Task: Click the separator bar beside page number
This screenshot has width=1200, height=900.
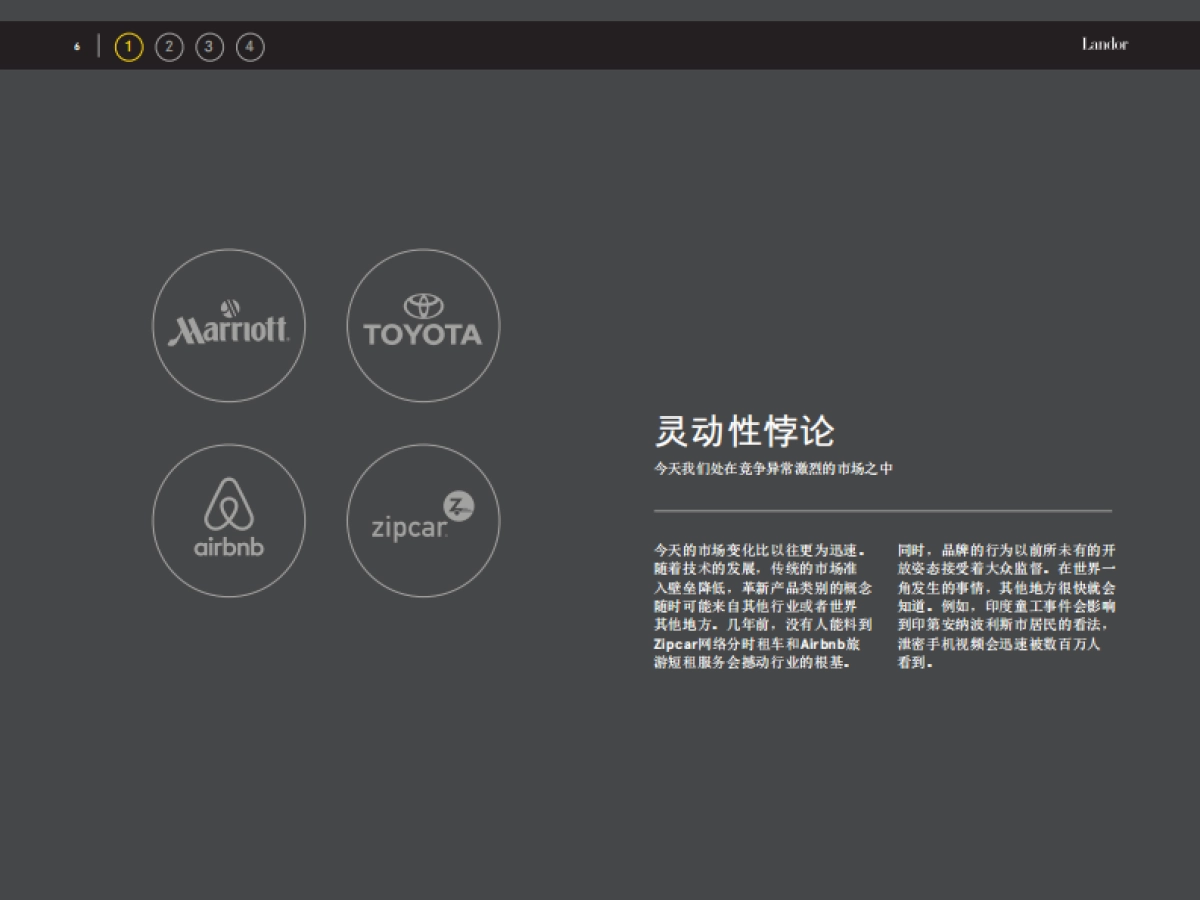Action: point(97,45)
